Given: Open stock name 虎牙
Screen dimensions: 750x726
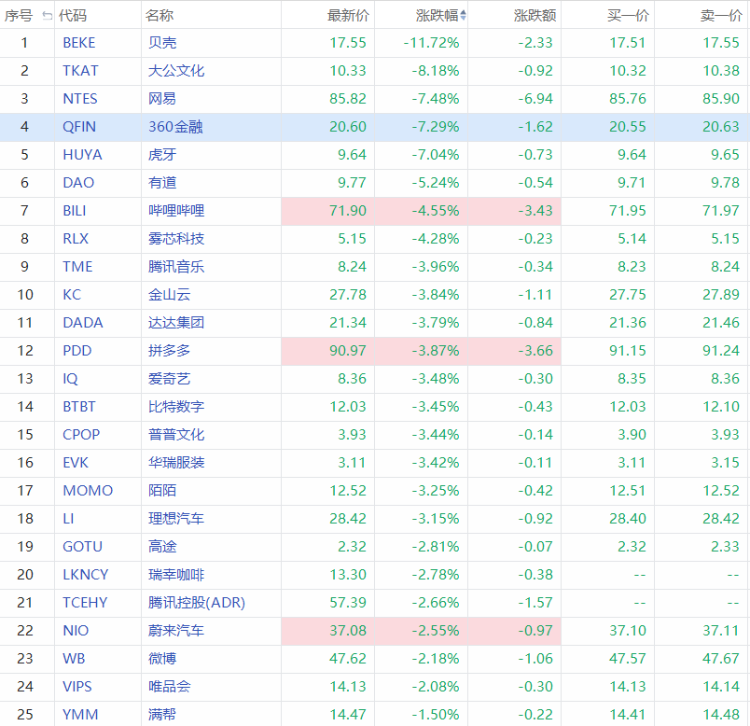Looking at the screenshot, I should point(162,154).
